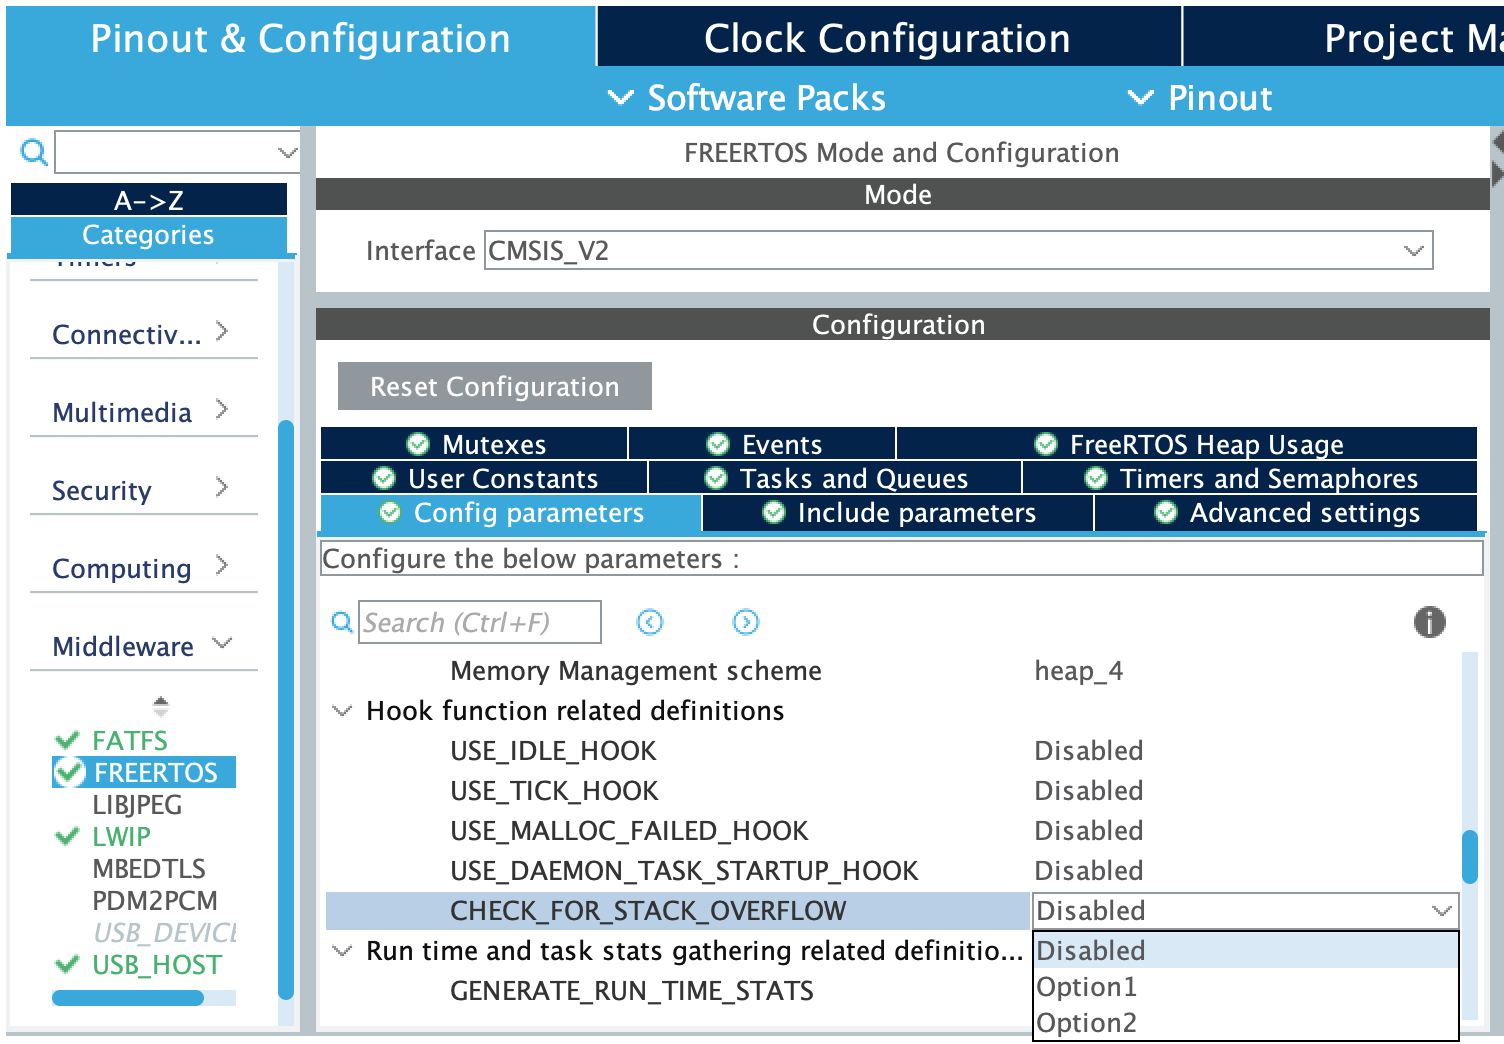Click the peripheral search magnifier icon
Screen dimensions: 1504x1044
coord(34,152)
